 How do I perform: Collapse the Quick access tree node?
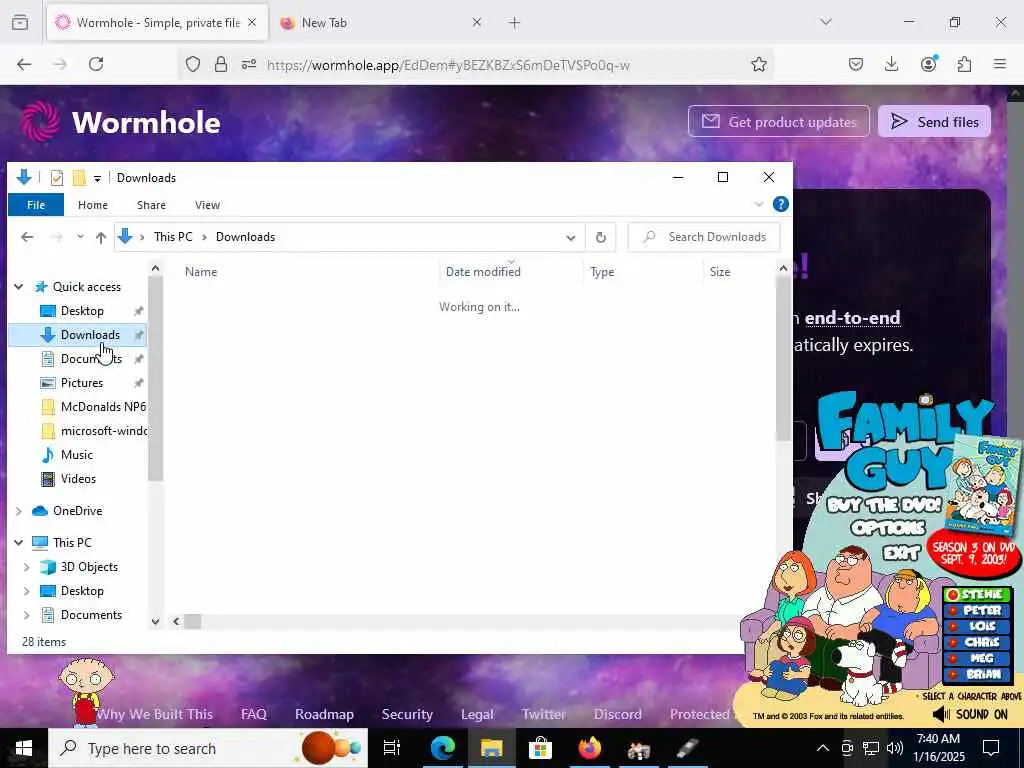(19, 287)
